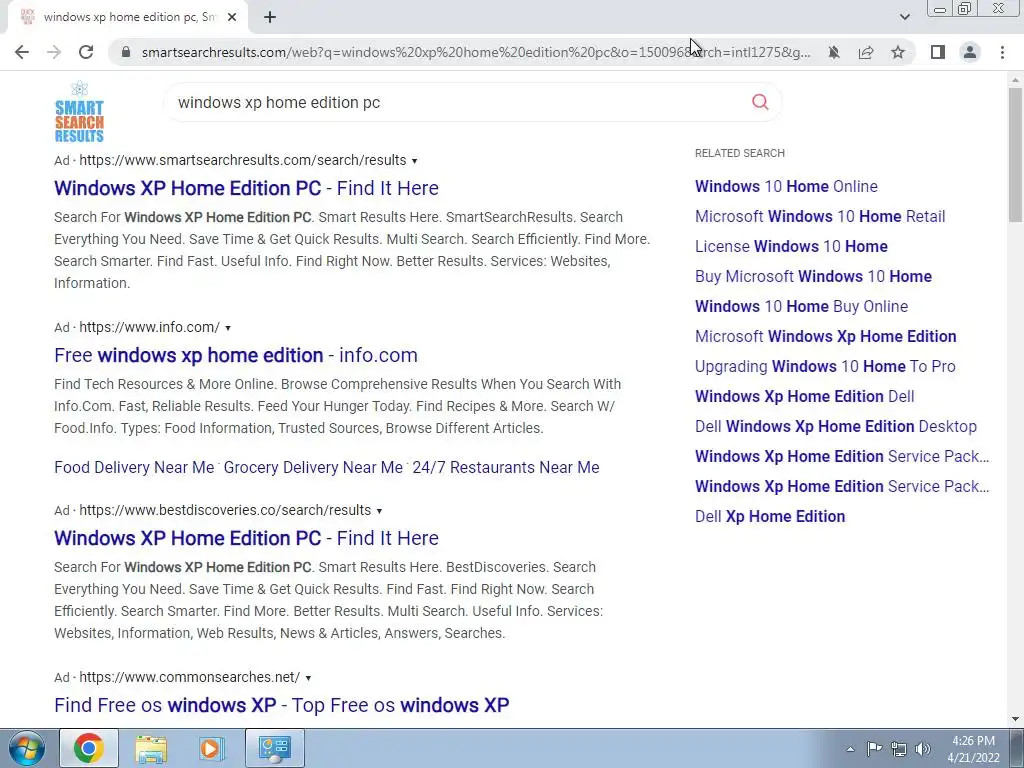Open related search Windows 10 Home Online
1024x768 pixels.
tap(786, 186)
